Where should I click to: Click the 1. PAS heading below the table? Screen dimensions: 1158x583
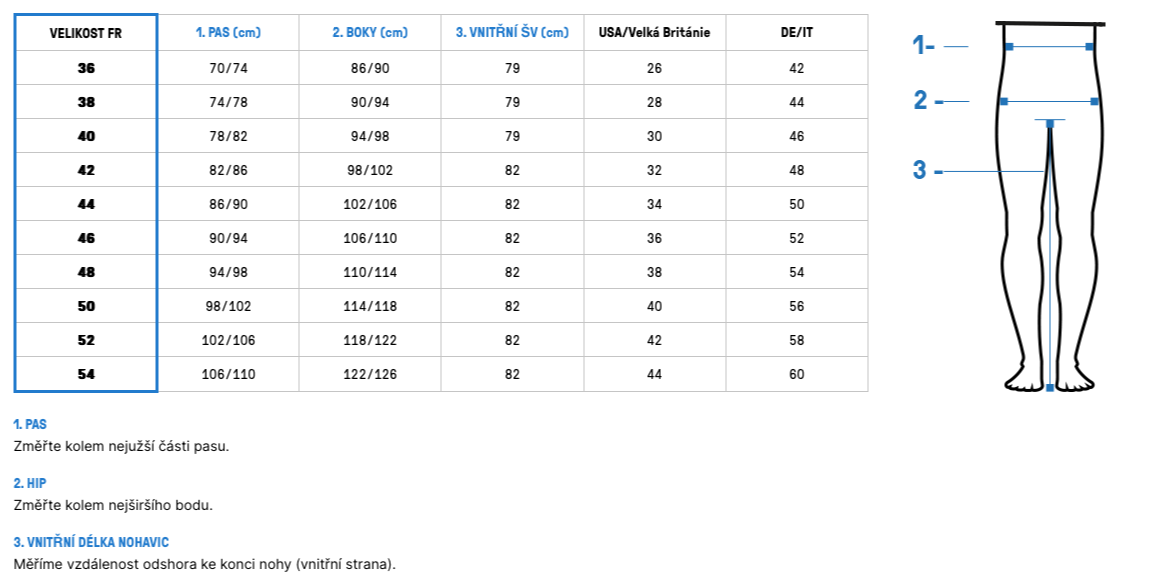pyautogui.click(x=30, y=424)
